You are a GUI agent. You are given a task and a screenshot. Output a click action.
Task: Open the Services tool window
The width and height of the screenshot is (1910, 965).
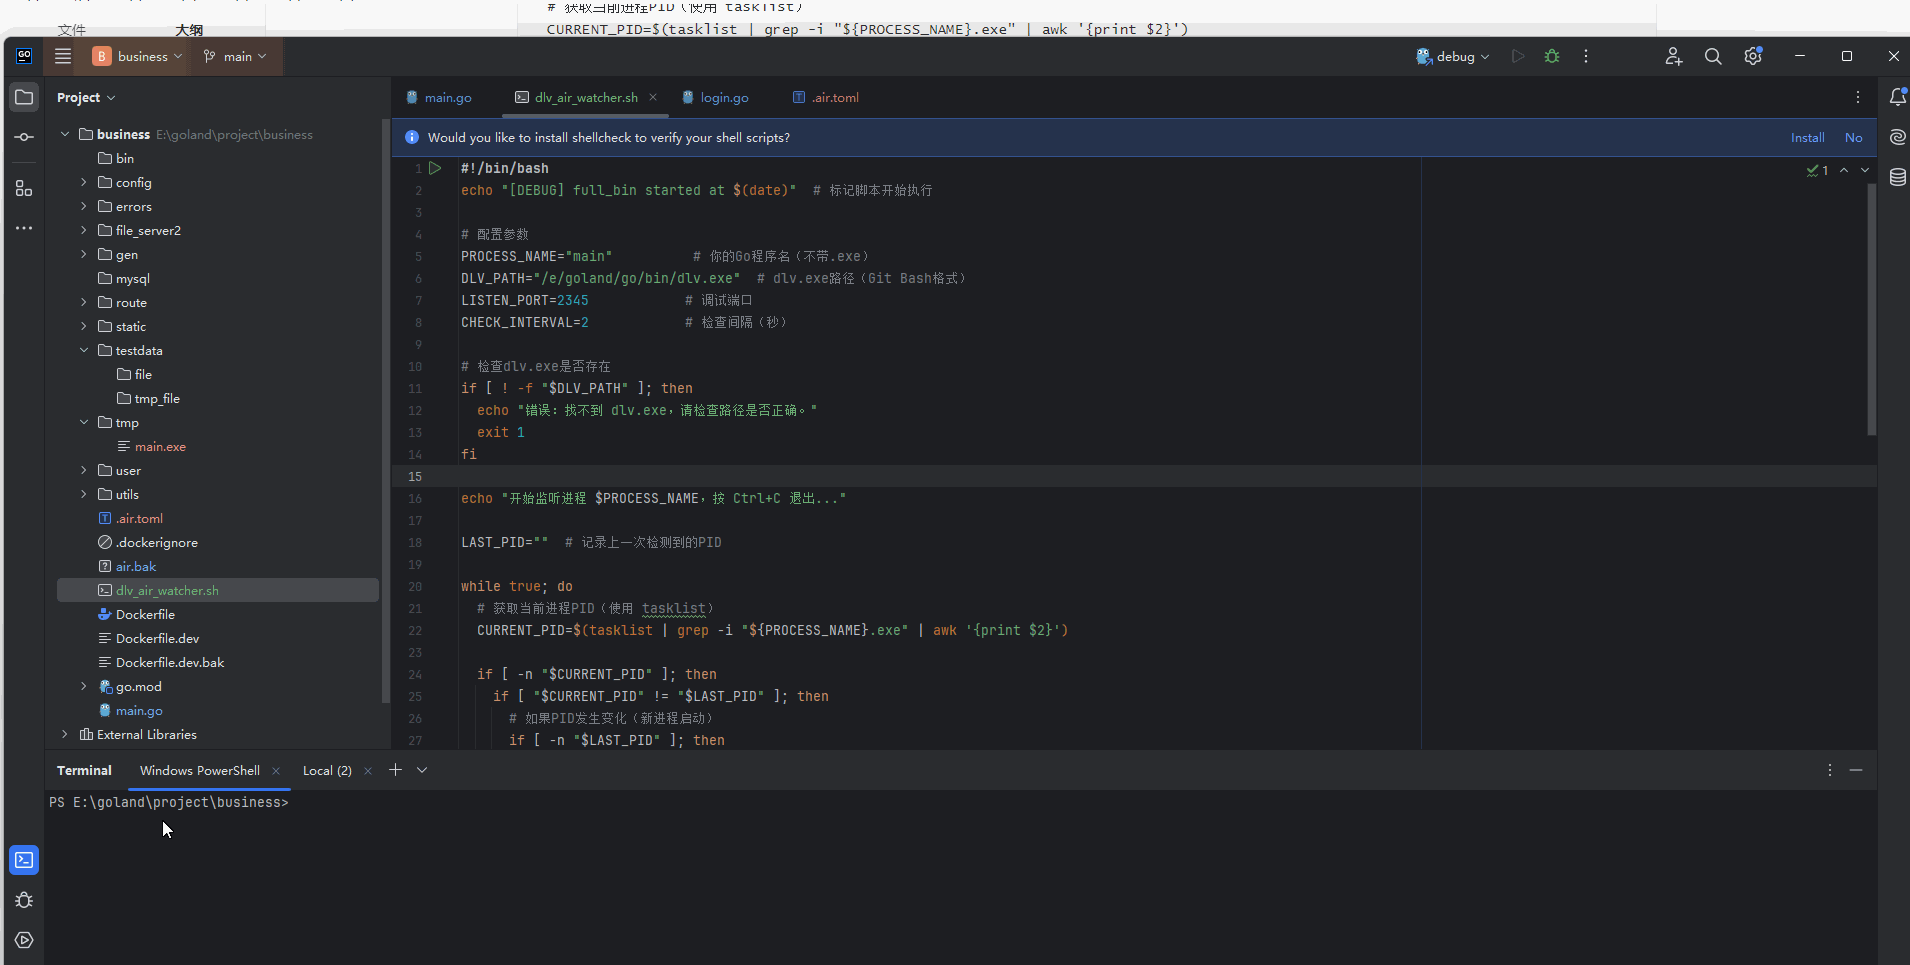pyautogui.click(x=24, y=940)
